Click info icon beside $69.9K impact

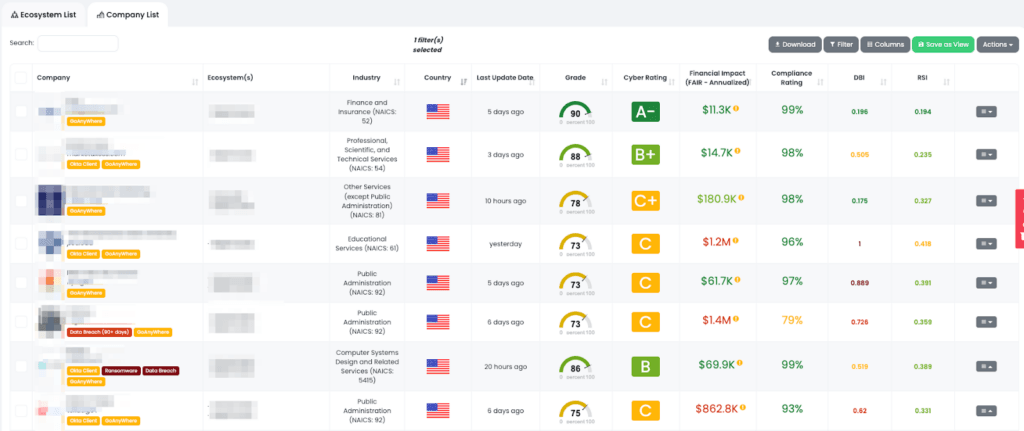tap(739, 364)
